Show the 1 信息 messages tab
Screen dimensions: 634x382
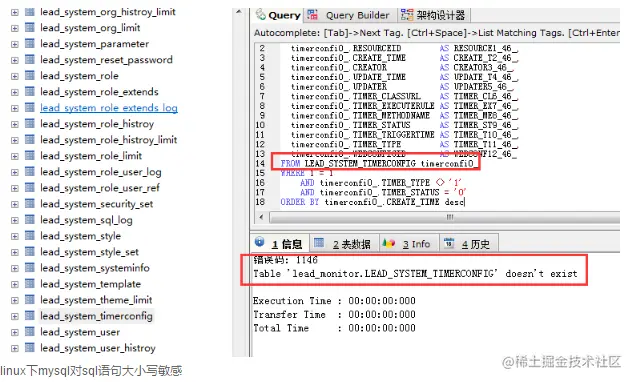click(x=280, y=243)
